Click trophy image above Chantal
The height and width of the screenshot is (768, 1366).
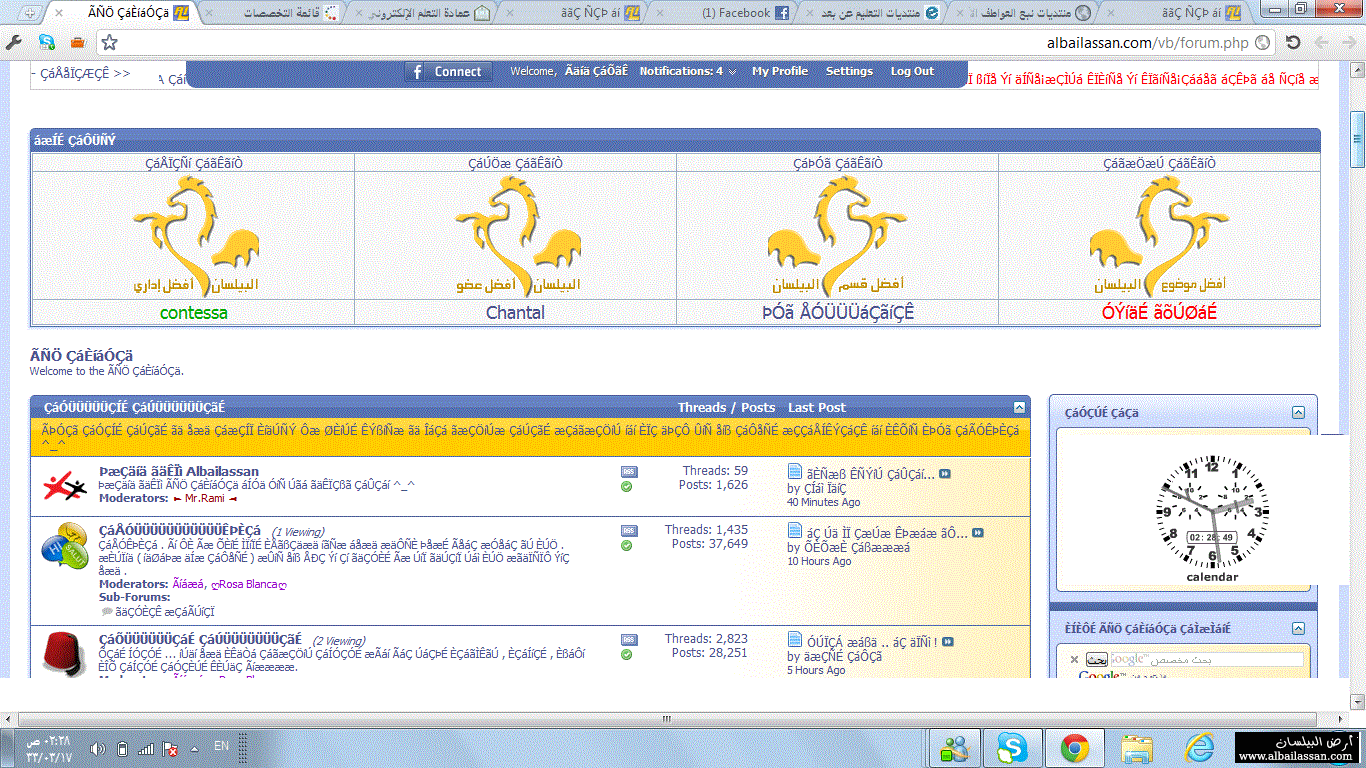[x=516, y=236]
